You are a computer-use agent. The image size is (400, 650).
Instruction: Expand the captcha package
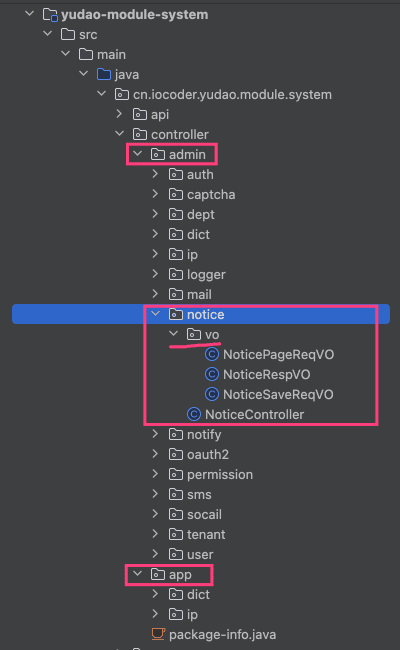[x=155, y=194]
